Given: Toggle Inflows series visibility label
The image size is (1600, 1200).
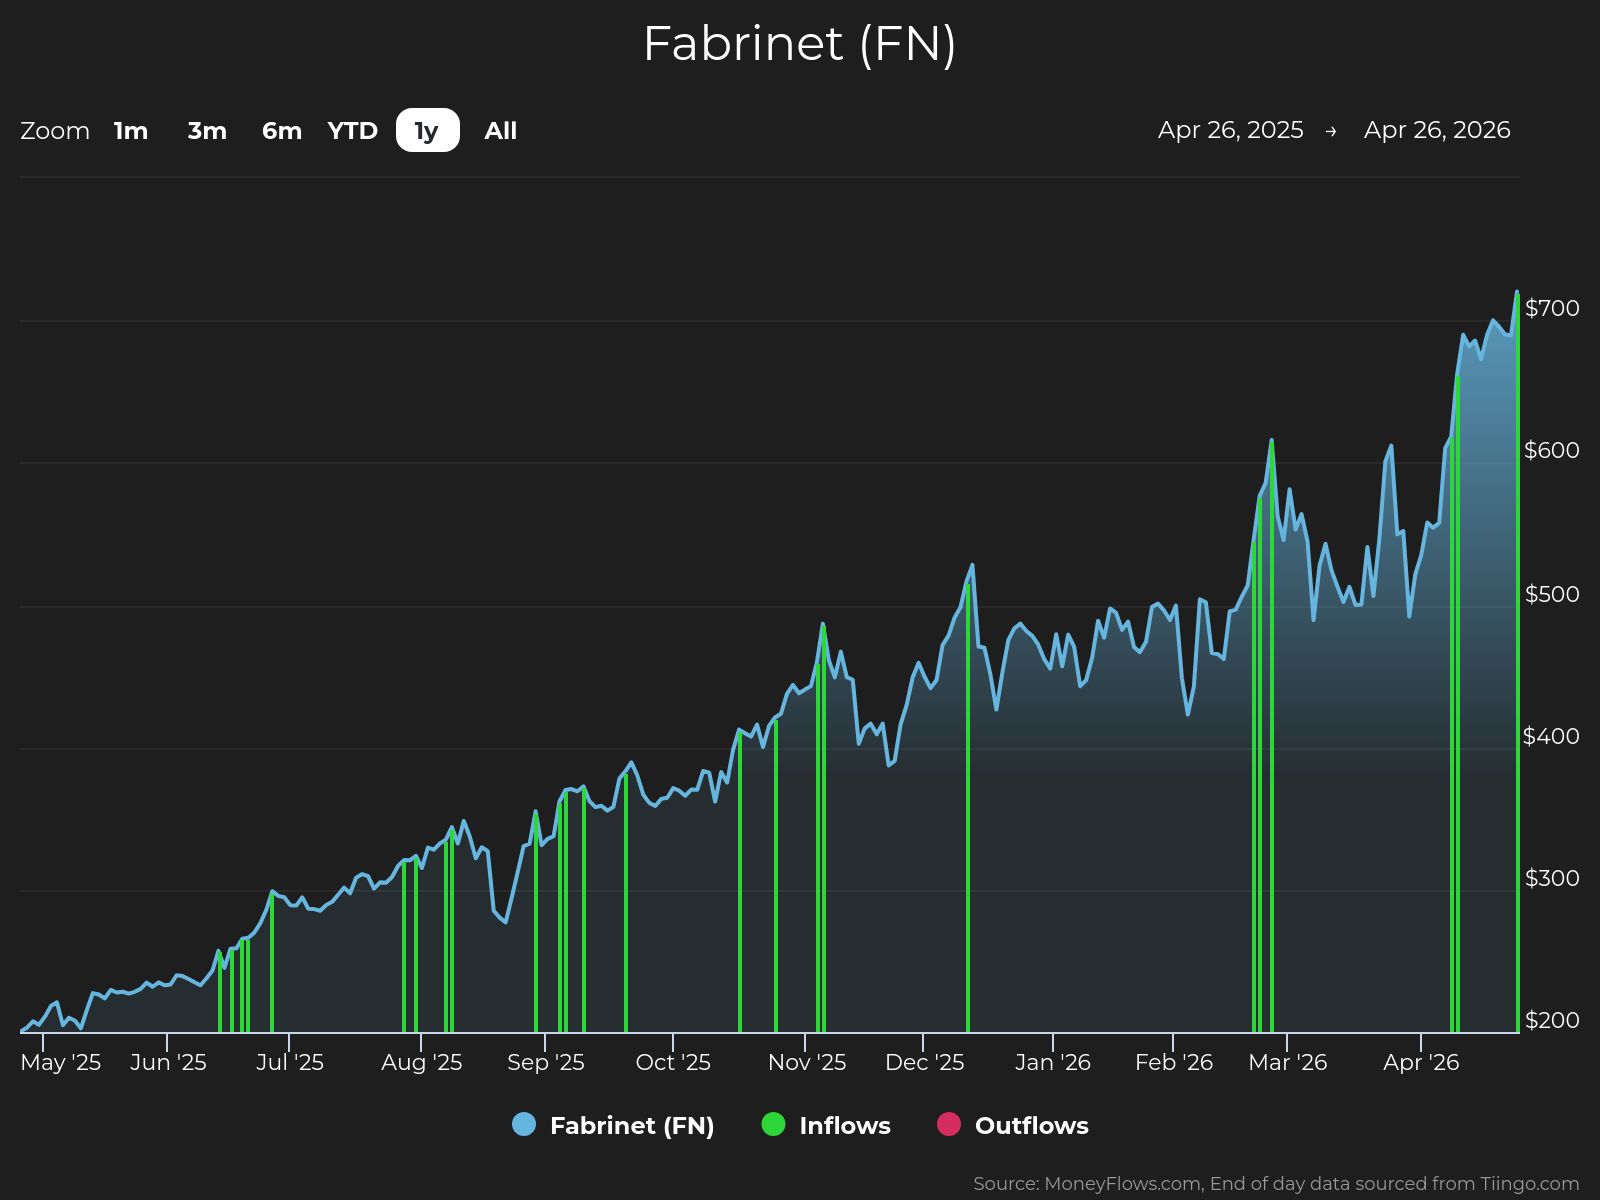Looking at the screenshot, I should pyautogui.click(x=844, y=1125).
